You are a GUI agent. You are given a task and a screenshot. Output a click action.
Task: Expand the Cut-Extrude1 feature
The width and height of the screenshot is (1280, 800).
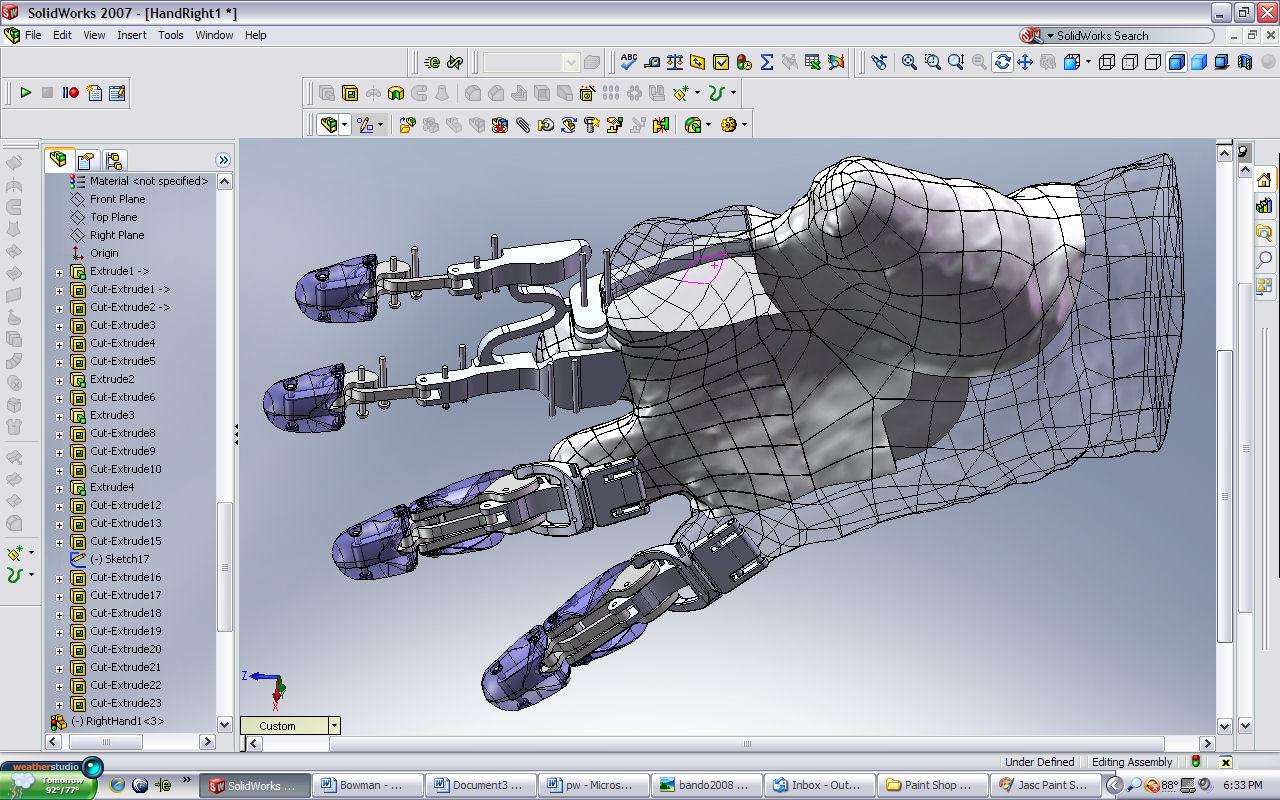coord(59,289)
